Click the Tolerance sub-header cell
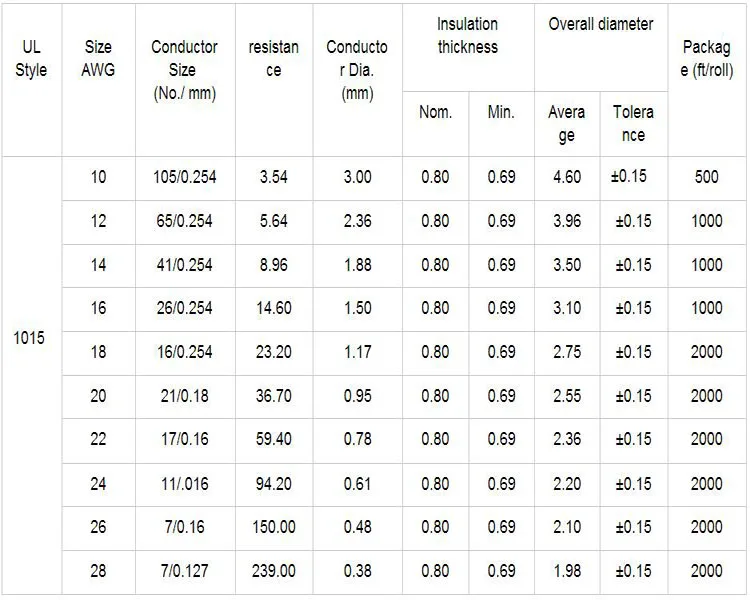This screenshot has height=600, width=750. tap(632, 123)
